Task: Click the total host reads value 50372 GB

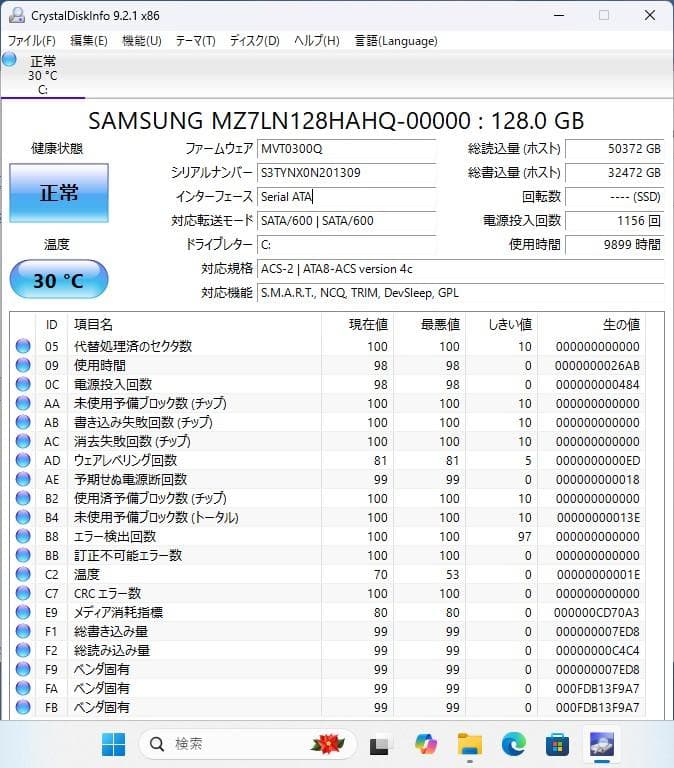Action: pyautogui.click(x=615, y=149)
